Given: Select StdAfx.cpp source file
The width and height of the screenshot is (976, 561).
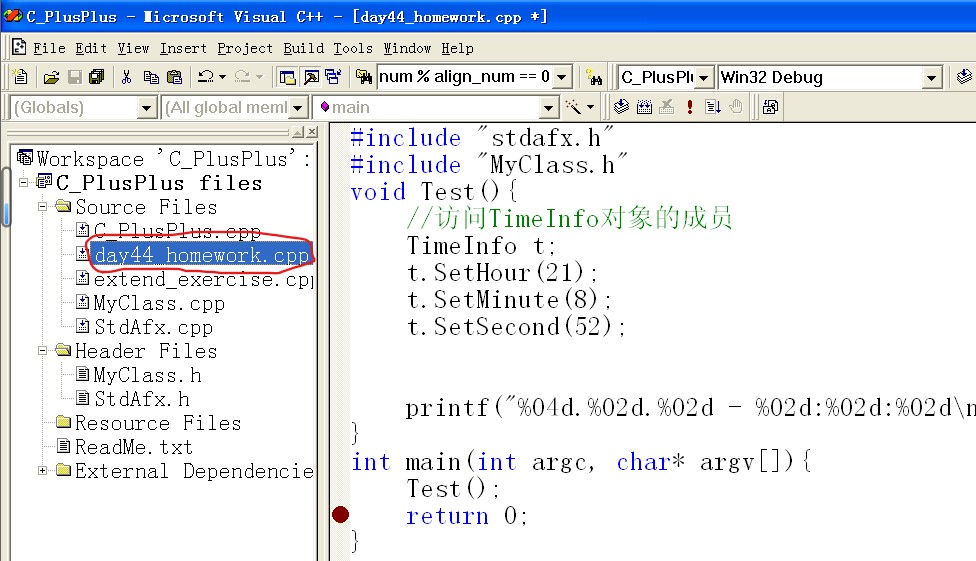Looking at the screenshot, I should (x=153, y=327).
